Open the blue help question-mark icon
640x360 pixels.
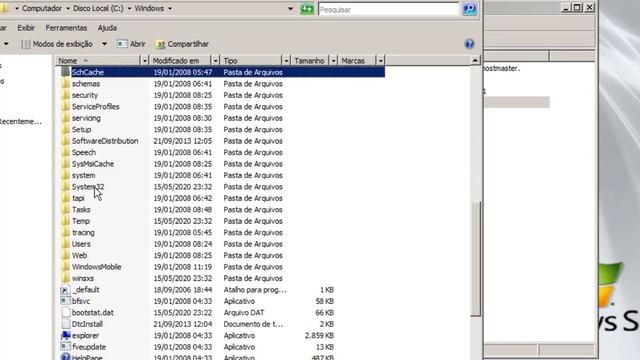[469, 44]
